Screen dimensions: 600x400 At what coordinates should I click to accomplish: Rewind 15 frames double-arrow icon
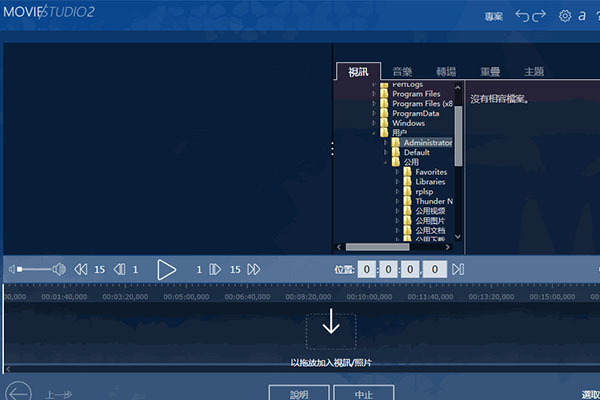pyautogui.click(x=81, y=269)
